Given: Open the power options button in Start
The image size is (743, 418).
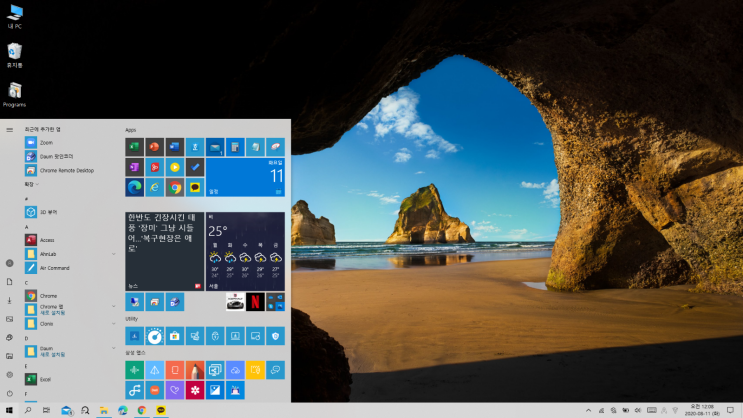Looking at the screenshot, I should [9, 394].
